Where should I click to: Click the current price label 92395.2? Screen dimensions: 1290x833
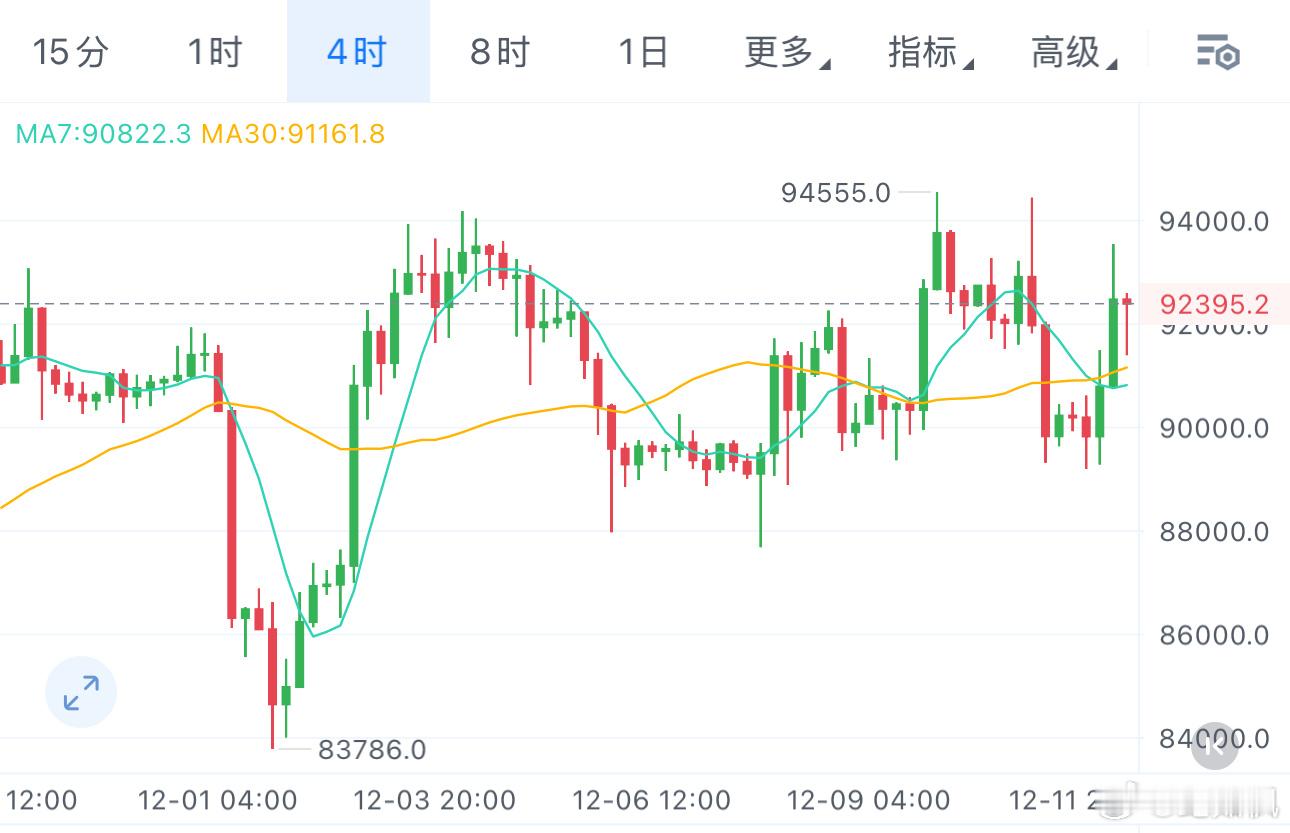click(x=1213, y=304)
